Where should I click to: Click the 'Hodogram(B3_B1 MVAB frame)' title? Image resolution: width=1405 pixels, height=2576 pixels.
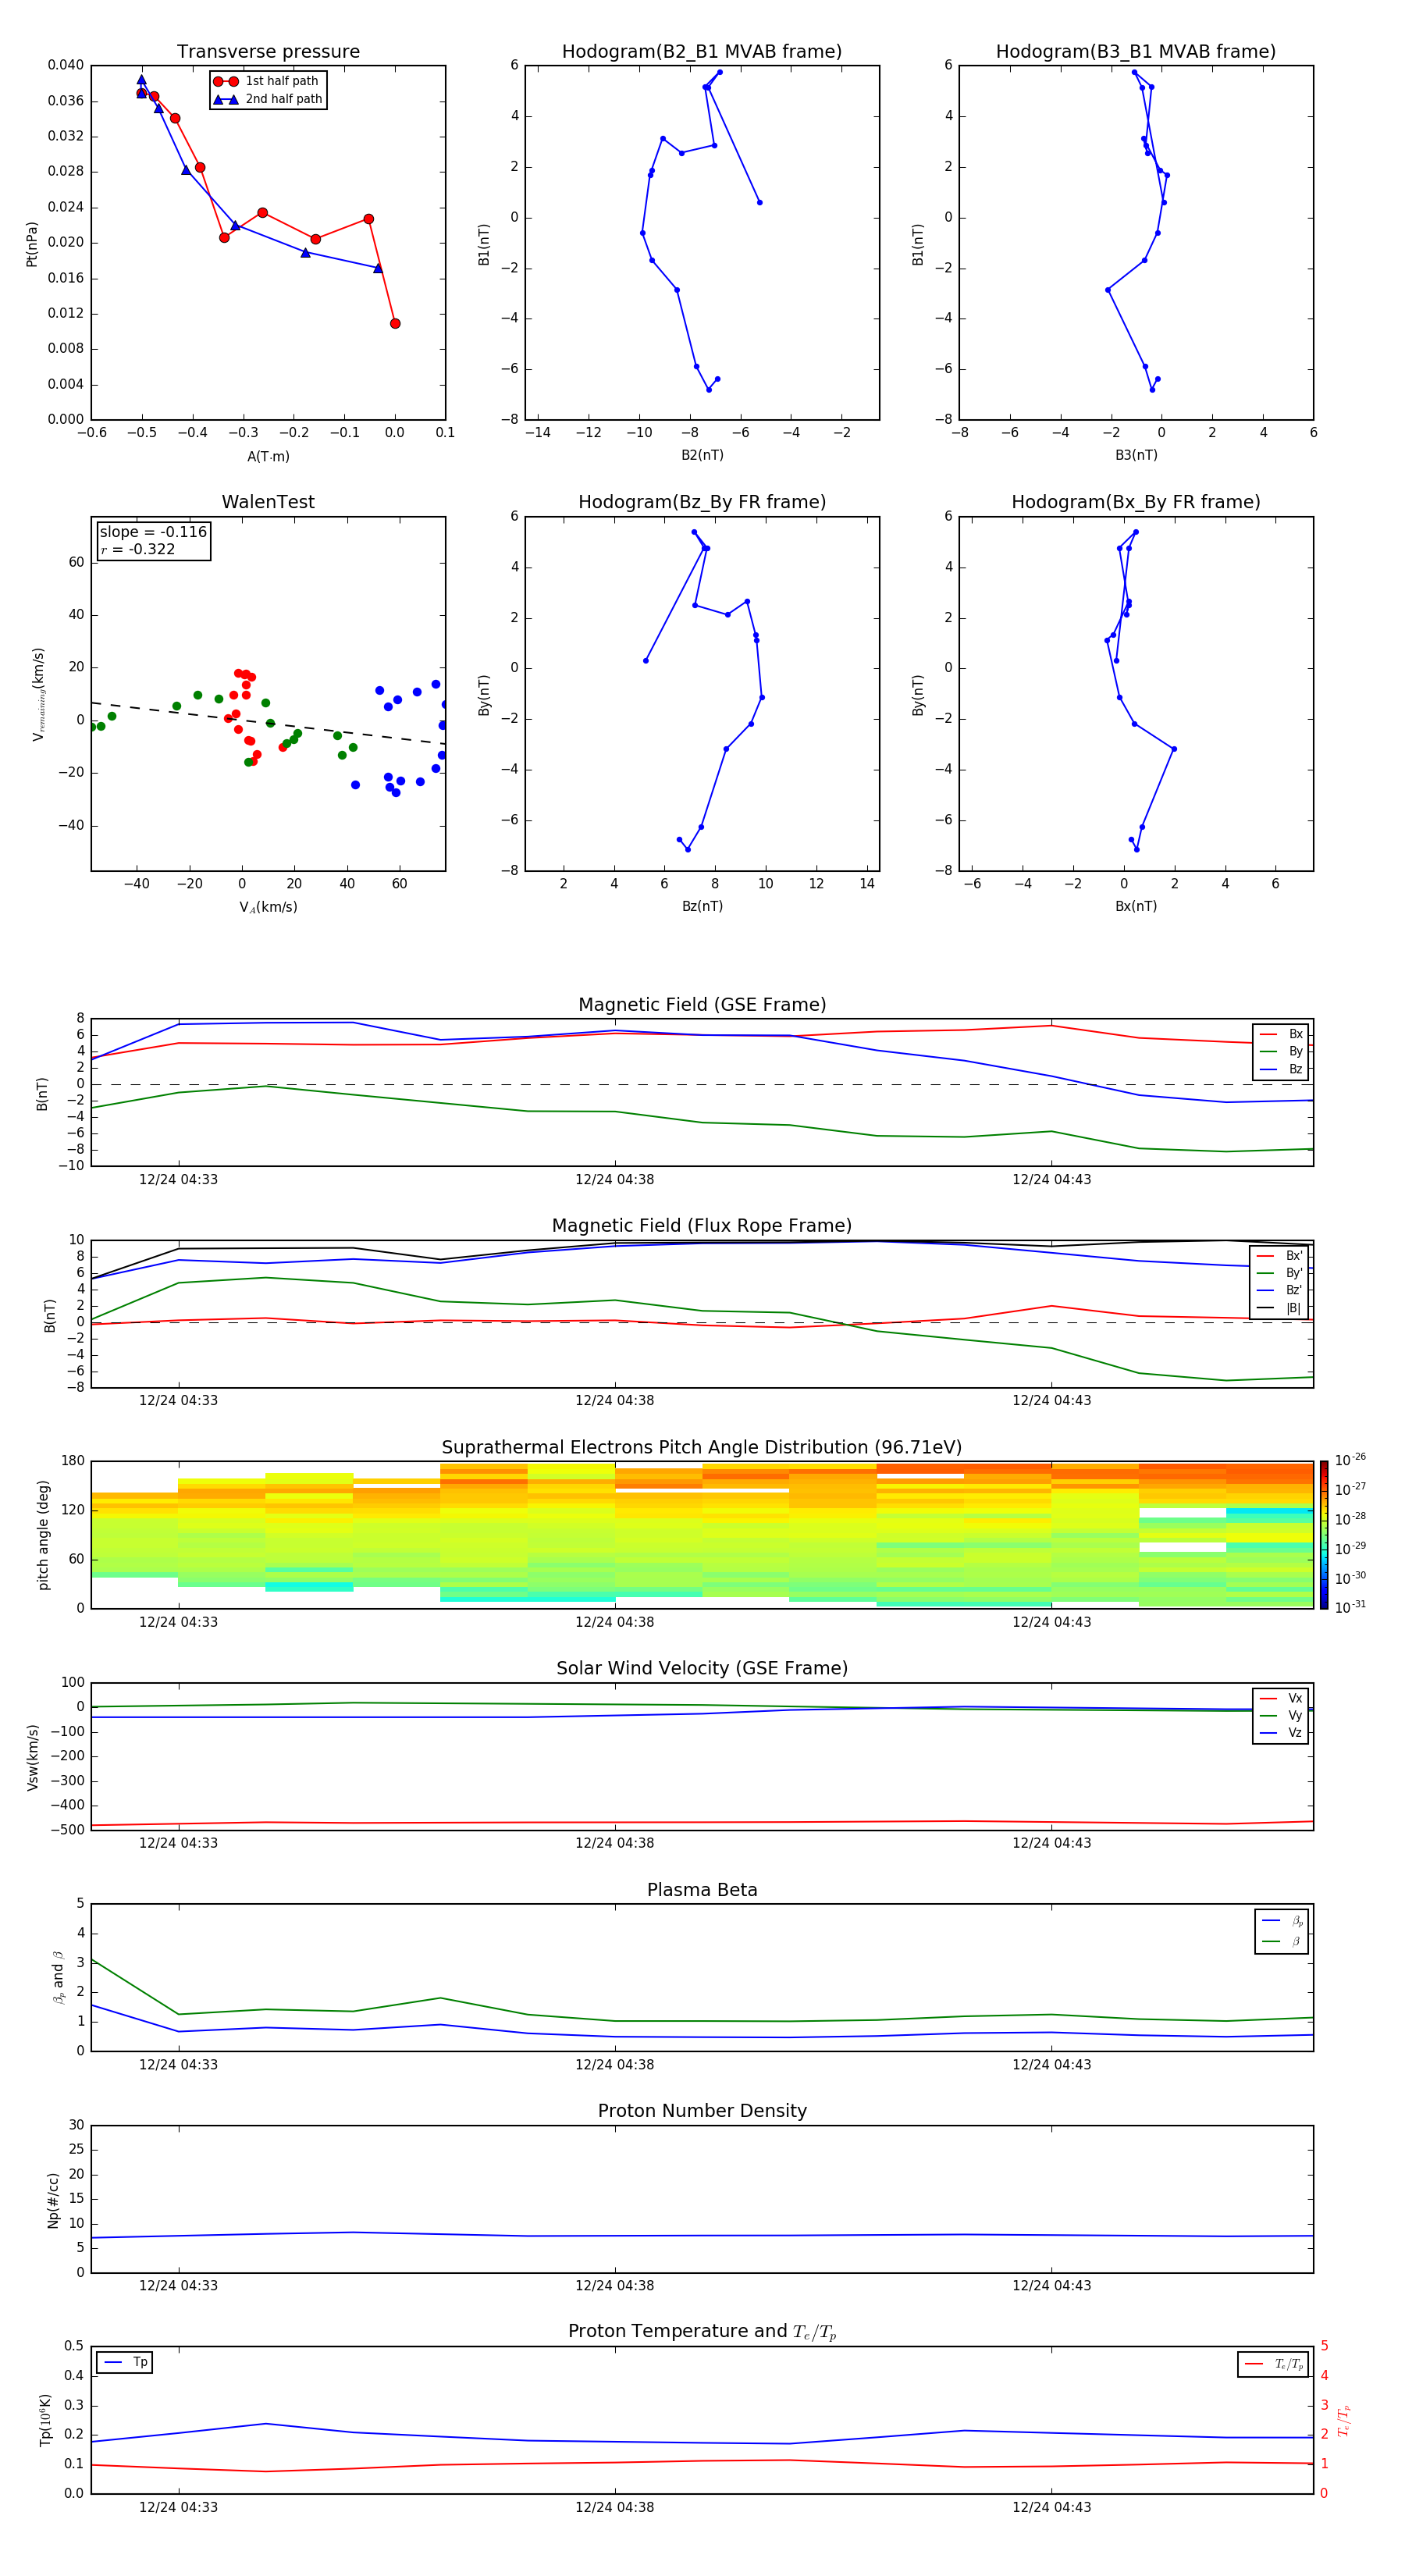point(1136,51)
